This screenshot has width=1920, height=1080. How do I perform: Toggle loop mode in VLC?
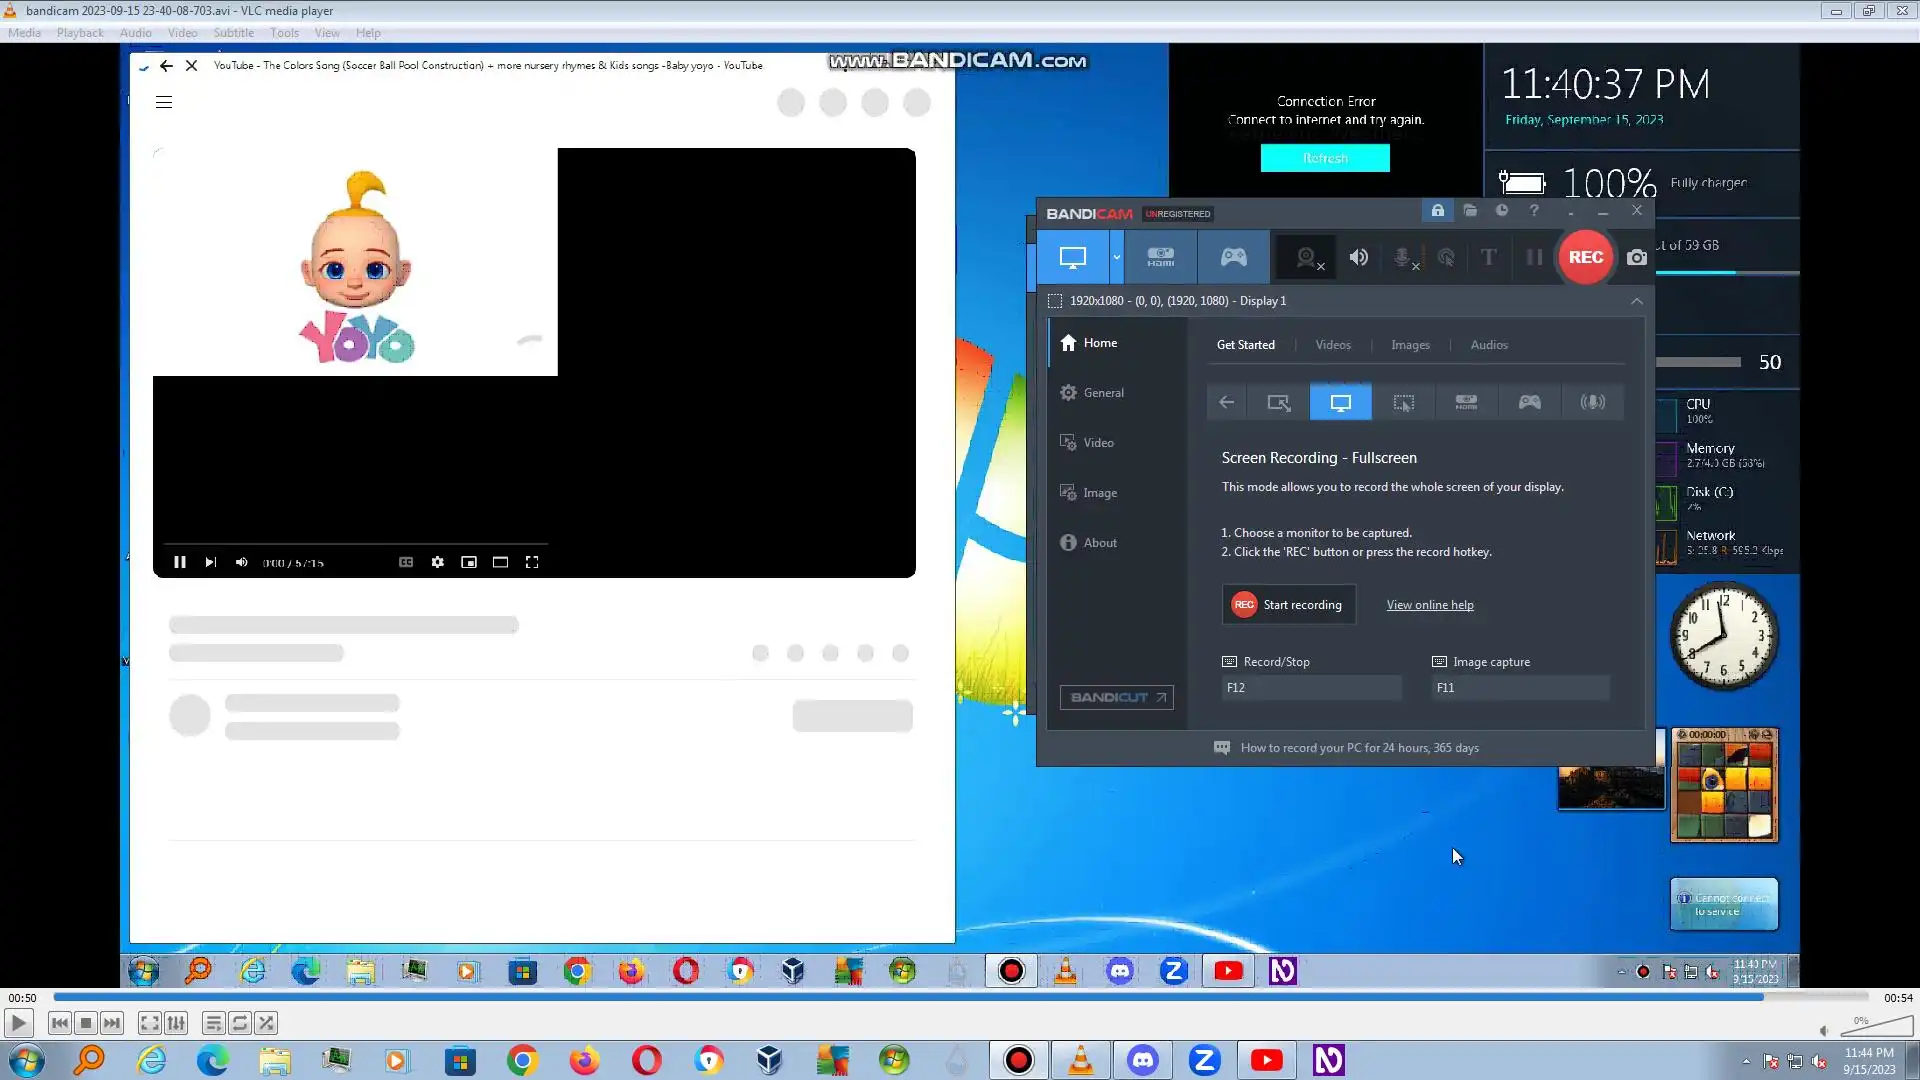click(x=240, y=1023)
